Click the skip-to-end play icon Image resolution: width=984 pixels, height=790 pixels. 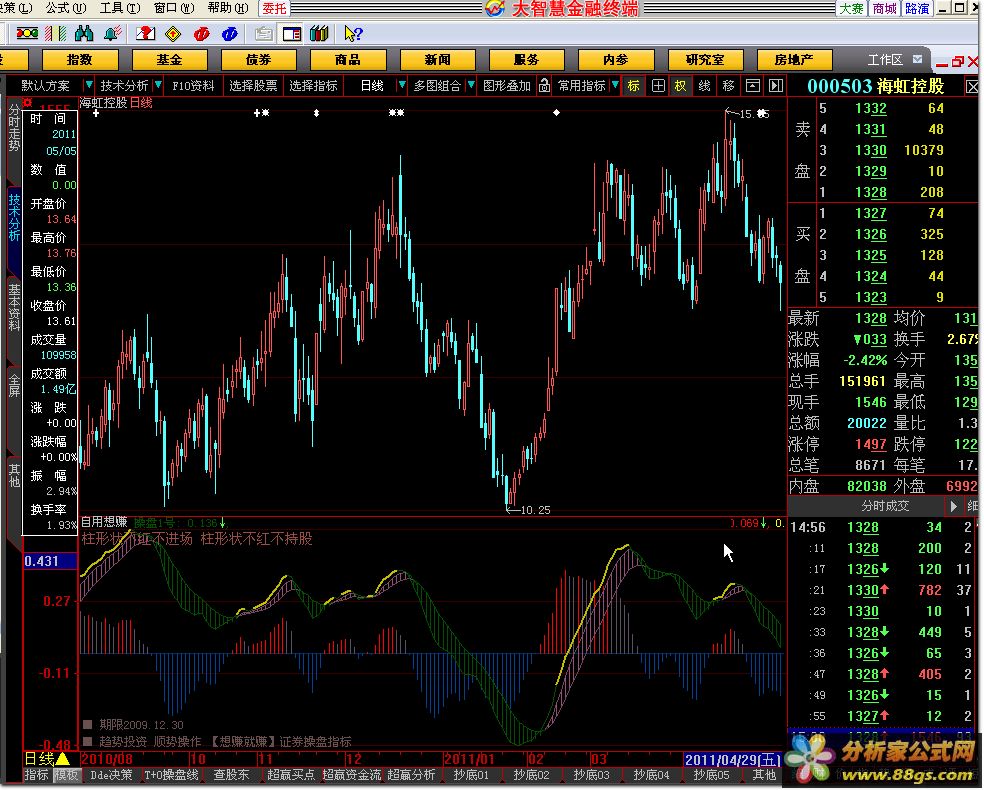(x=776, y=85)
